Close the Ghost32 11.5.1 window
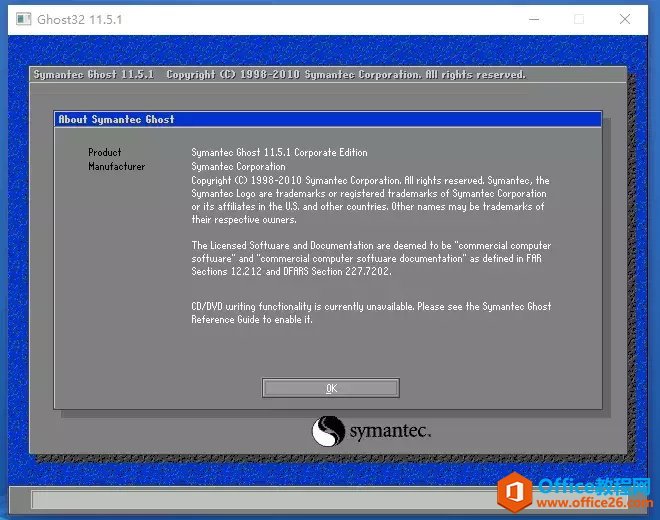Viewport: 660px width, 520px height. pyautogui.click(x=625, y=19)
